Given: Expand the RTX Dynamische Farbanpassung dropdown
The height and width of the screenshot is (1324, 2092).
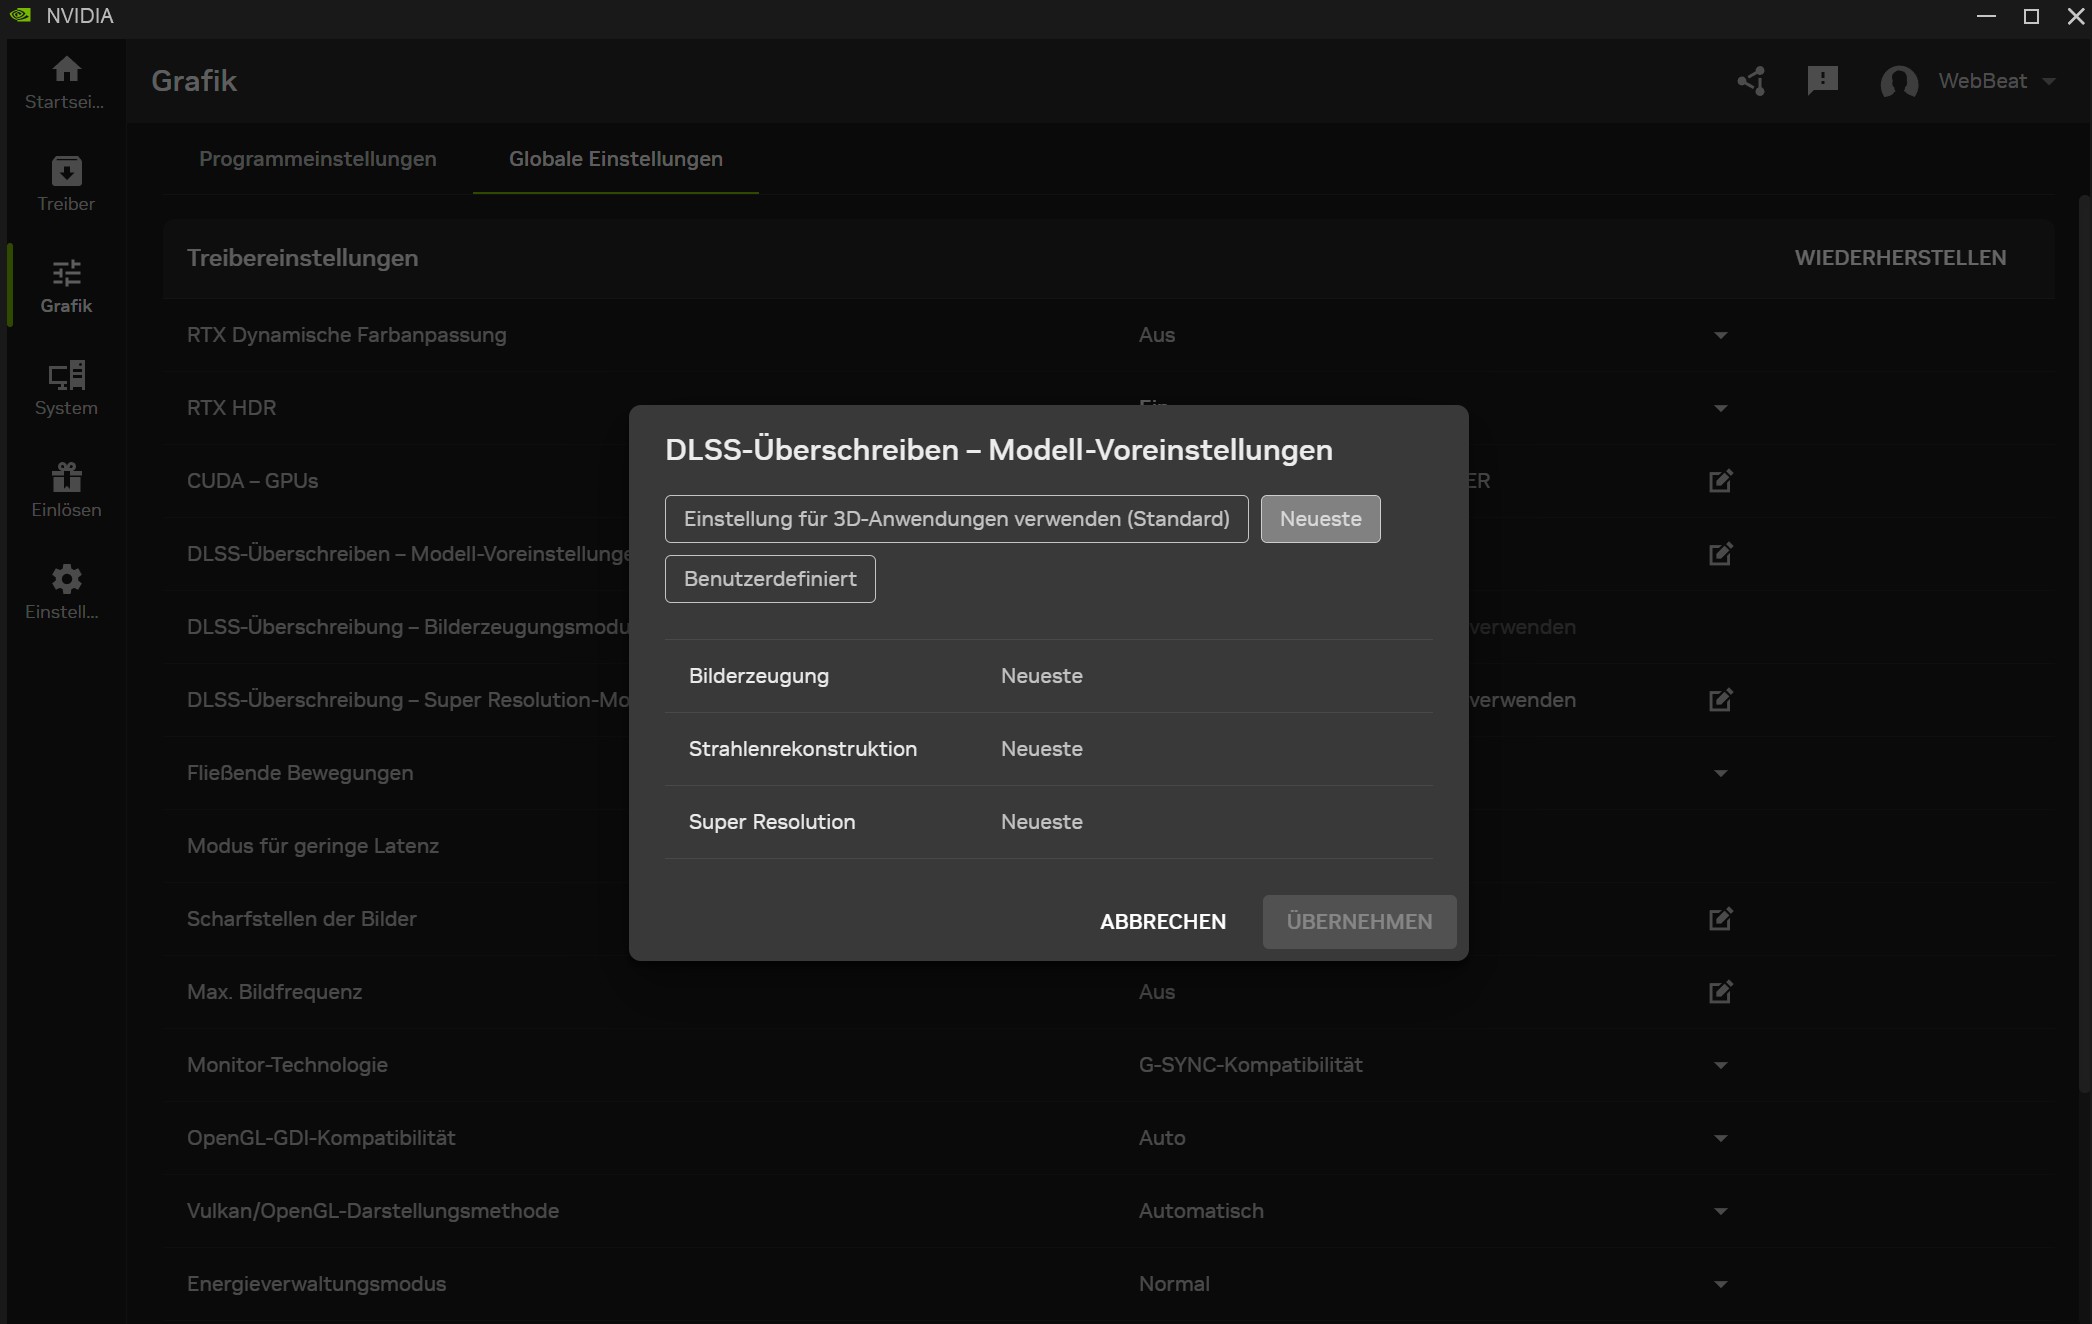Looking at the screenshot, I should [1720, 335].
